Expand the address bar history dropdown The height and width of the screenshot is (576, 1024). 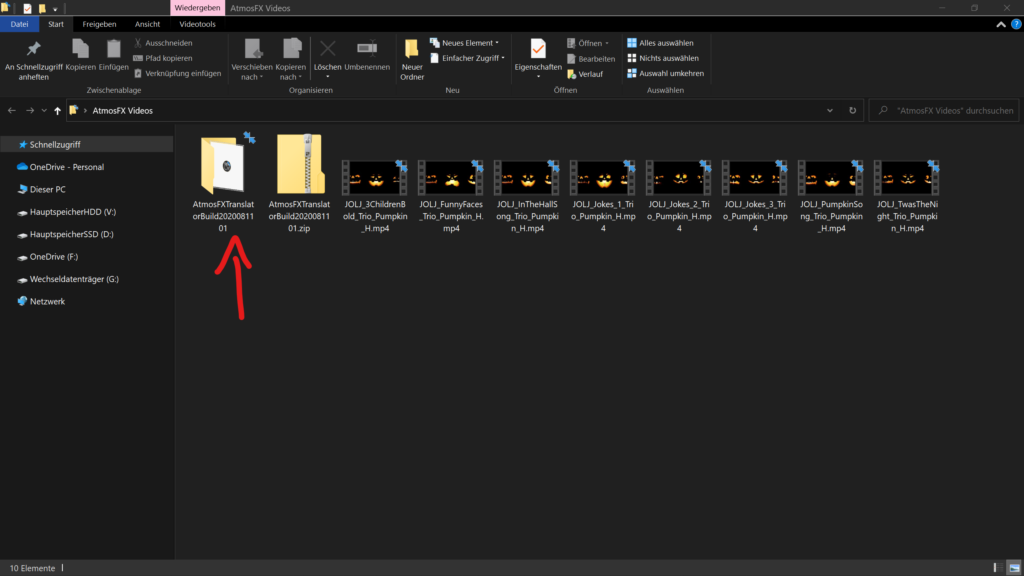point(829,110)
